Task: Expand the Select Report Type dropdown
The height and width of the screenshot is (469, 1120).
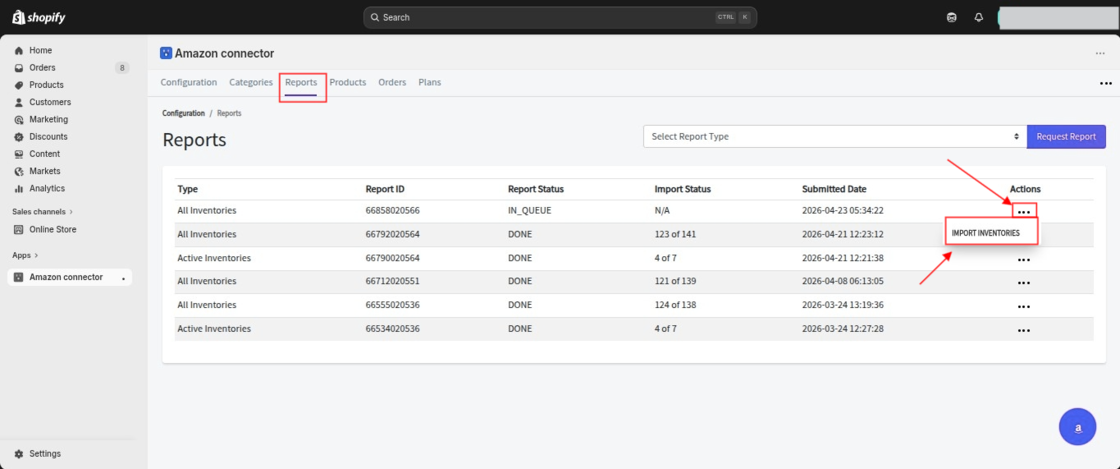Action: (834, 137)
